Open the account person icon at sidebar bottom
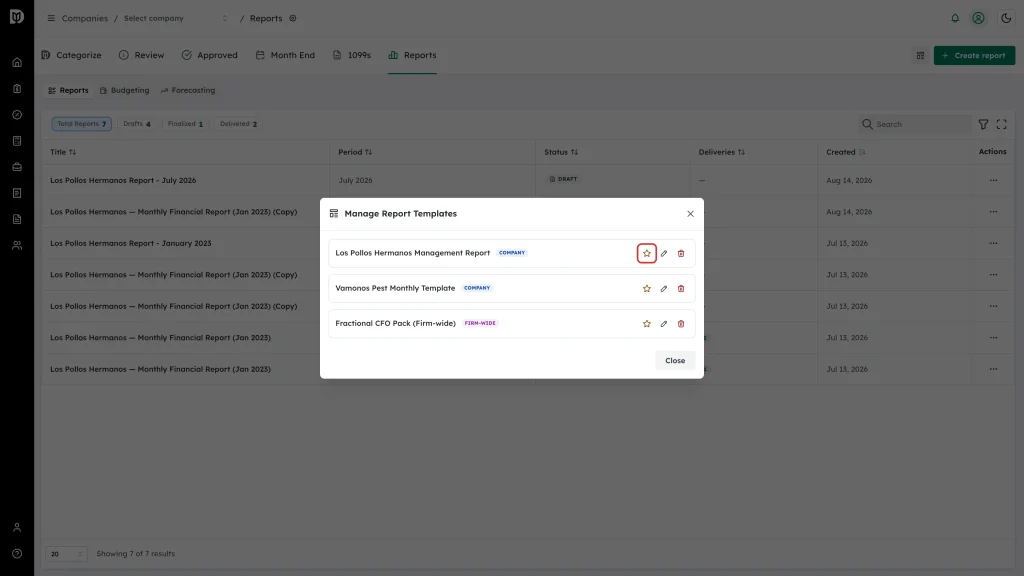 pyautogui.click(x=17, y=528)
